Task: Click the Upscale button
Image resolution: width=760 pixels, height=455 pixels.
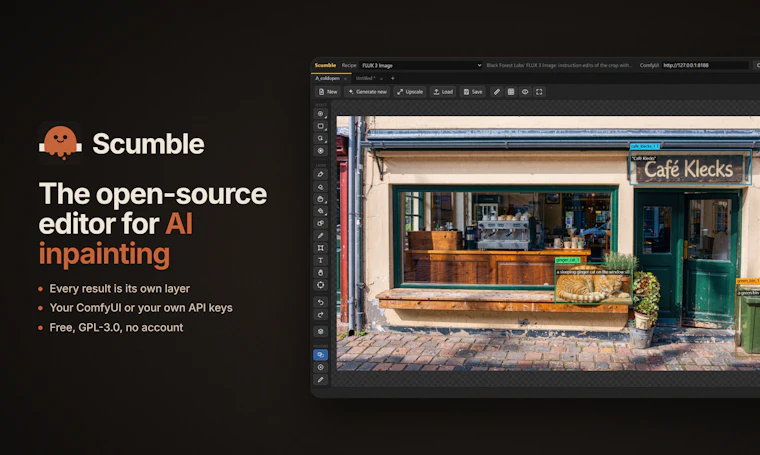Action: point(410,92)
